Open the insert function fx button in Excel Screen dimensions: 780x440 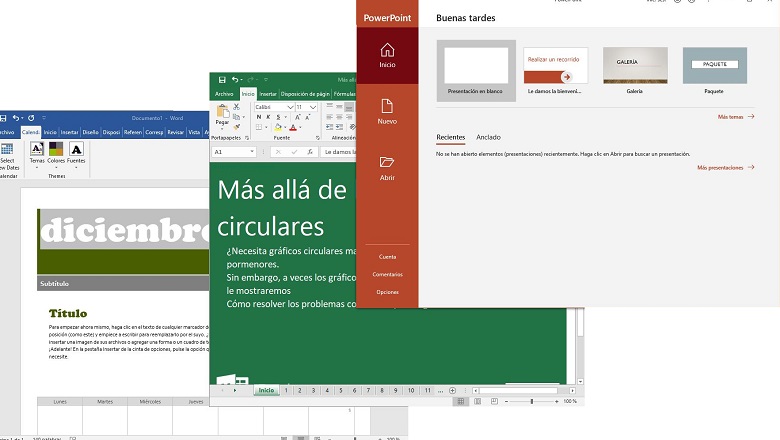click(309, 152)
